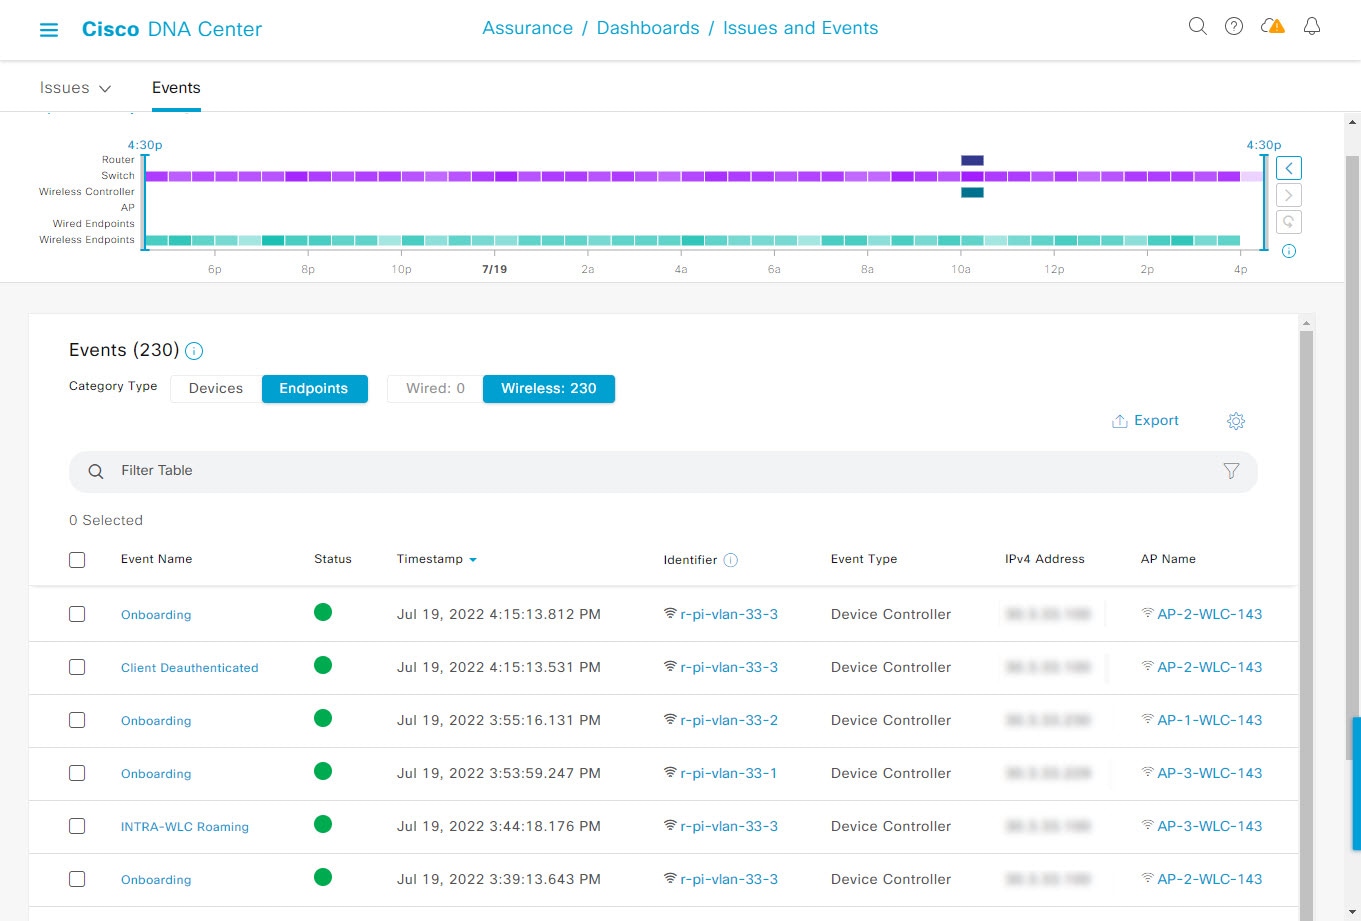The image size is (1361, 921).
Task: Open the notification bell
Action: pos(1312,26)
